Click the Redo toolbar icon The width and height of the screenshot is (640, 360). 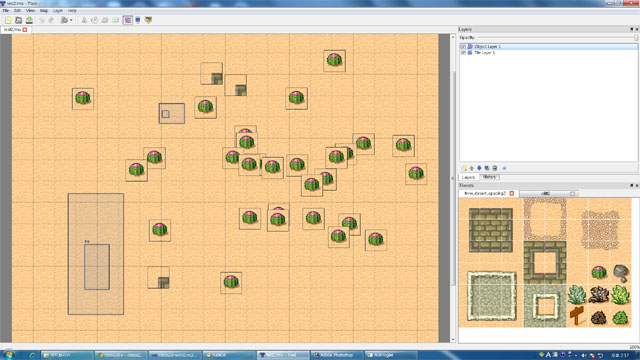[x=51, y=20]
